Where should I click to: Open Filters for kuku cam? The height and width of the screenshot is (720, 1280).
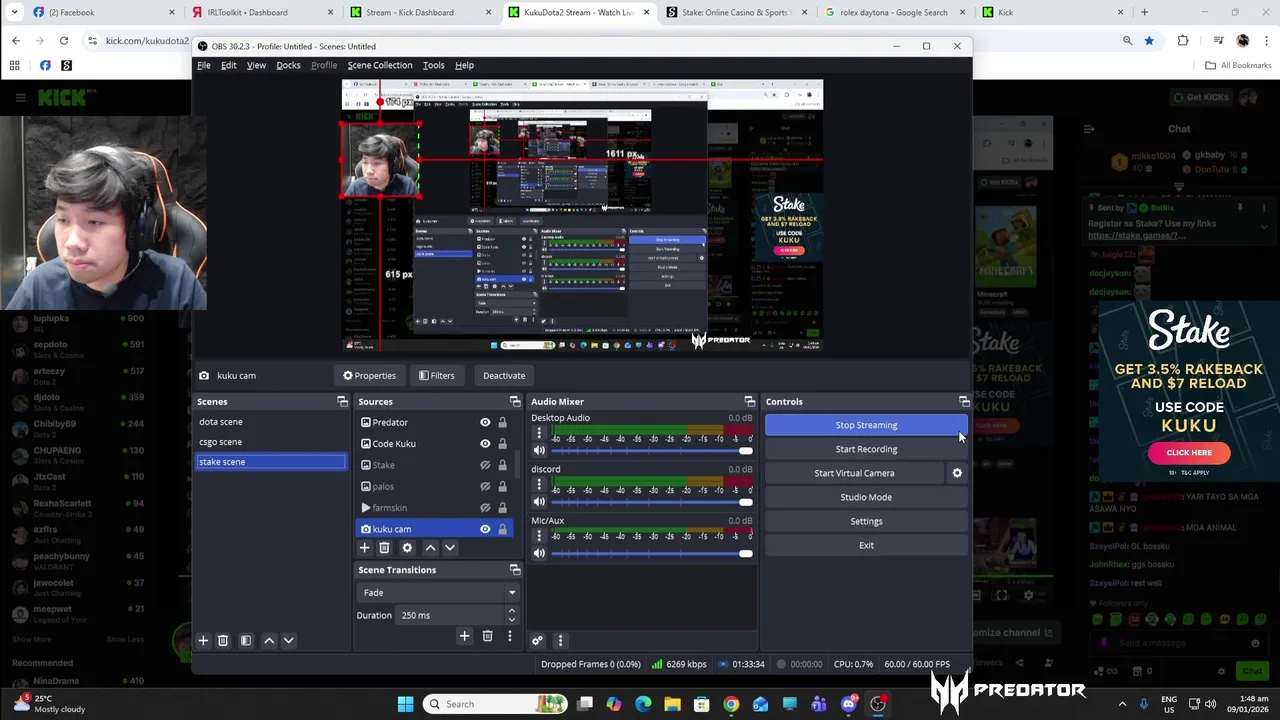pos(436,376)
